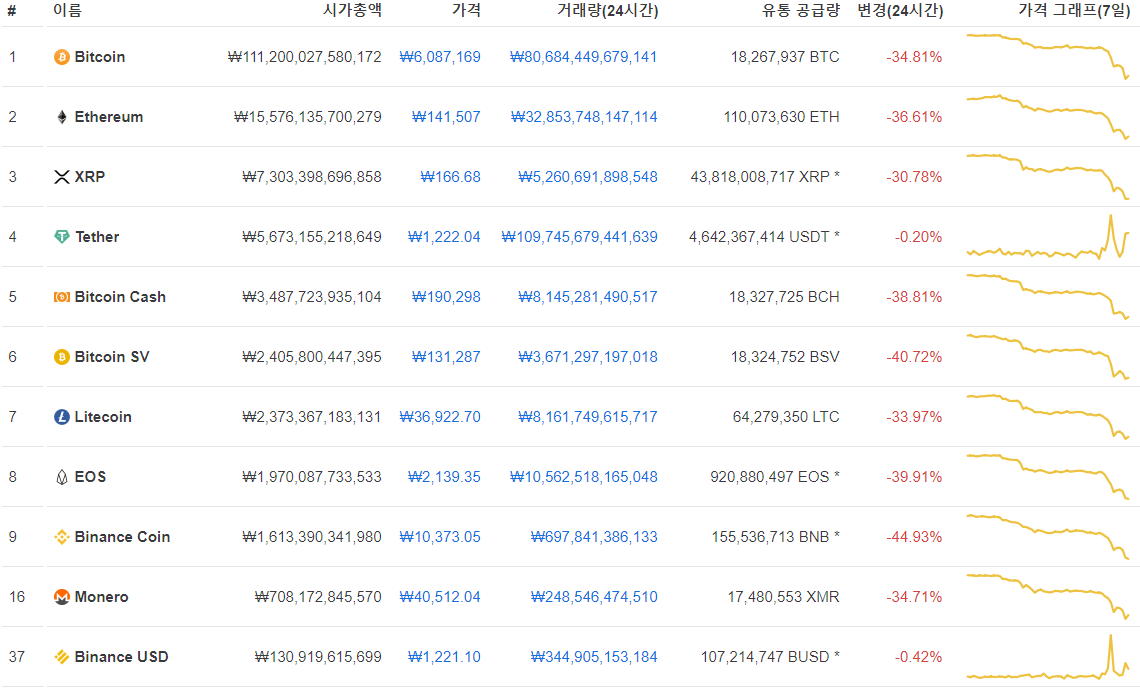Click the Binance USD logo icon

[x=62, y=657]
